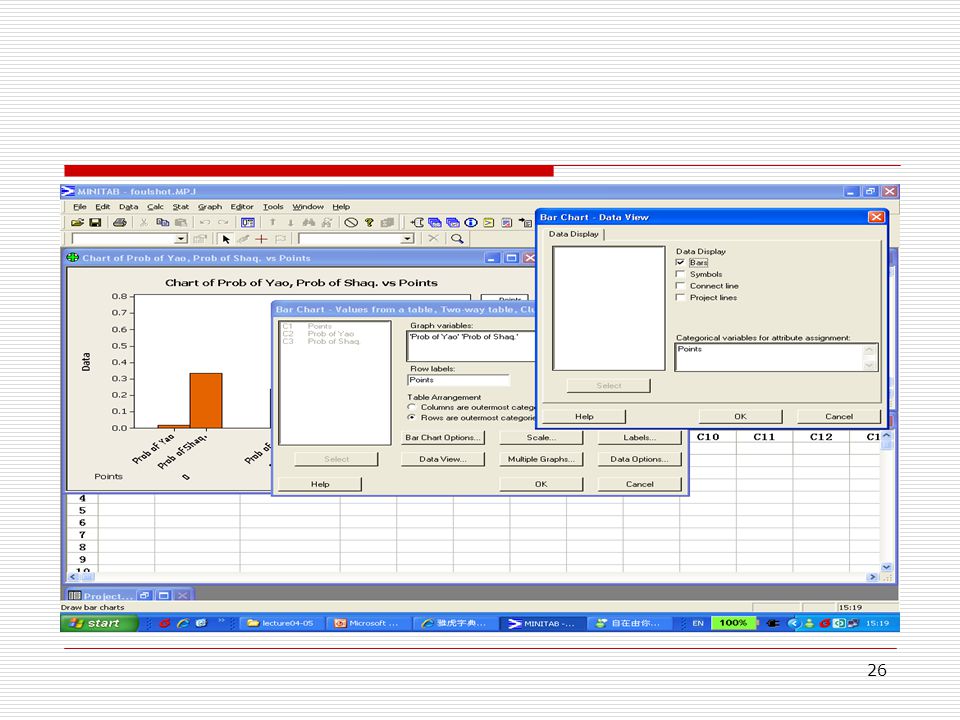Click the Data View button
Image resolution: width=960 pixels, height=720 pixels.
pyautogui.click(x=443, y=459)
